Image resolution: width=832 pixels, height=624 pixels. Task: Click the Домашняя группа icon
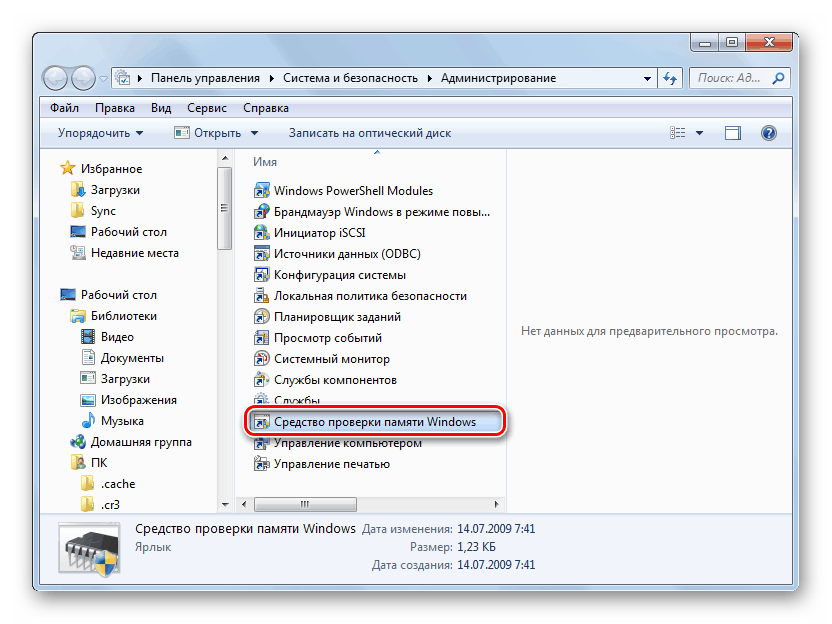[77, 441]
